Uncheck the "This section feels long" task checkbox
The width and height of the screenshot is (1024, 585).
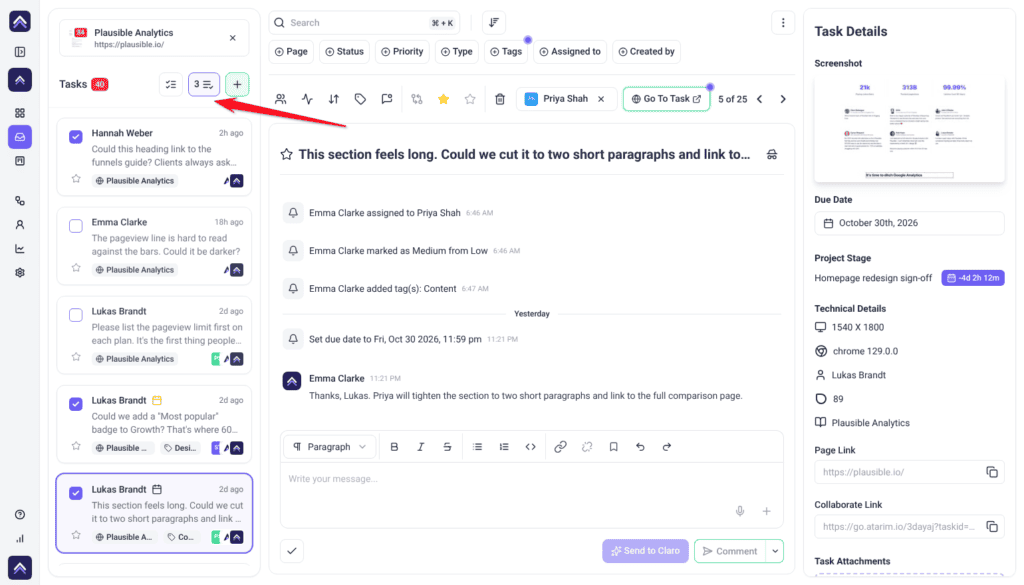pos(76,493)
